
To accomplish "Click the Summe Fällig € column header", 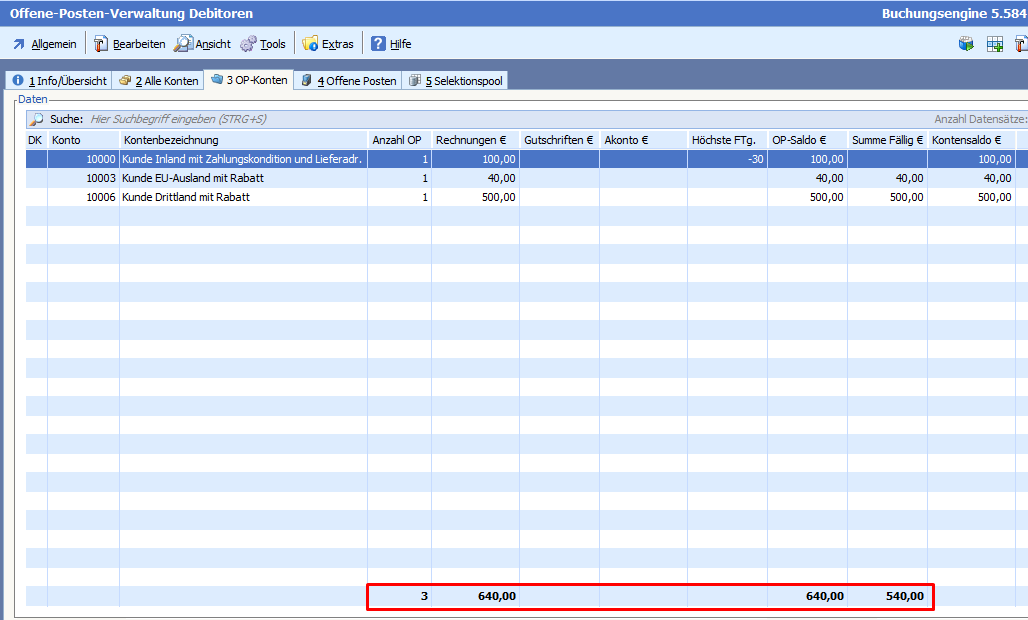I will coord(887,140).
